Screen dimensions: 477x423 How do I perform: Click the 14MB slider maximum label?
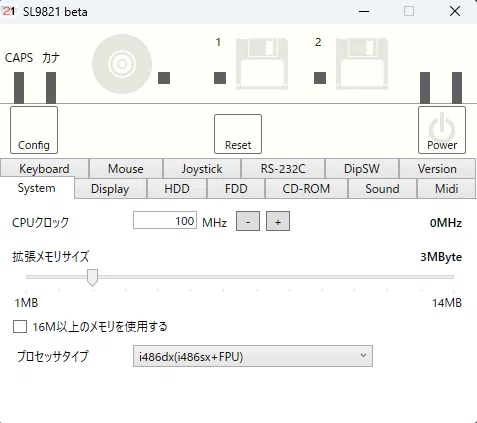tap(447, 303)
